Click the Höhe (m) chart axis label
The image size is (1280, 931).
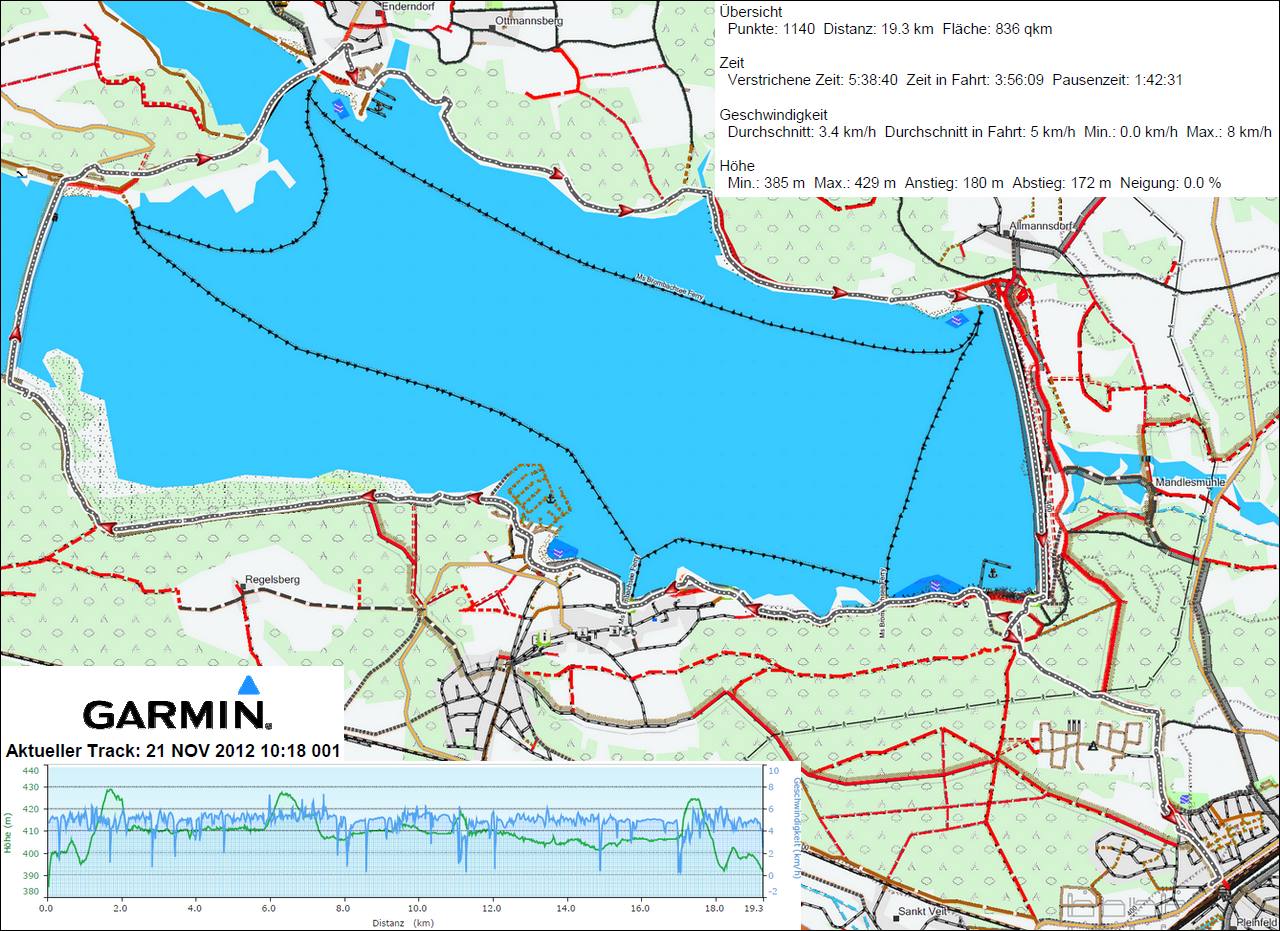pos(8,833)
